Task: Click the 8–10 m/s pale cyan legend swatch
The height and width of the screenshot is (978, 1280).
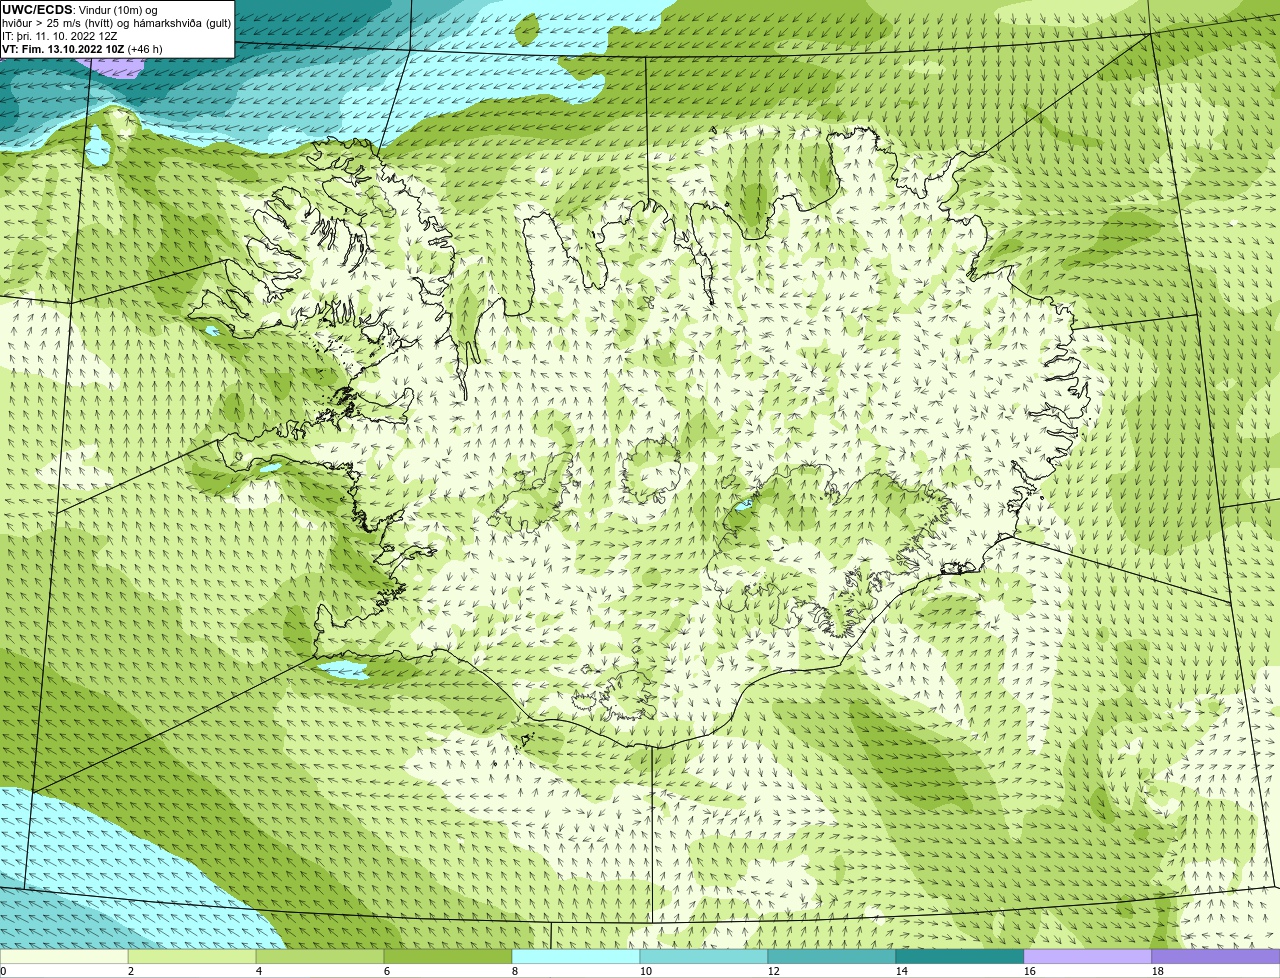Action: click(x=576, y=957)
